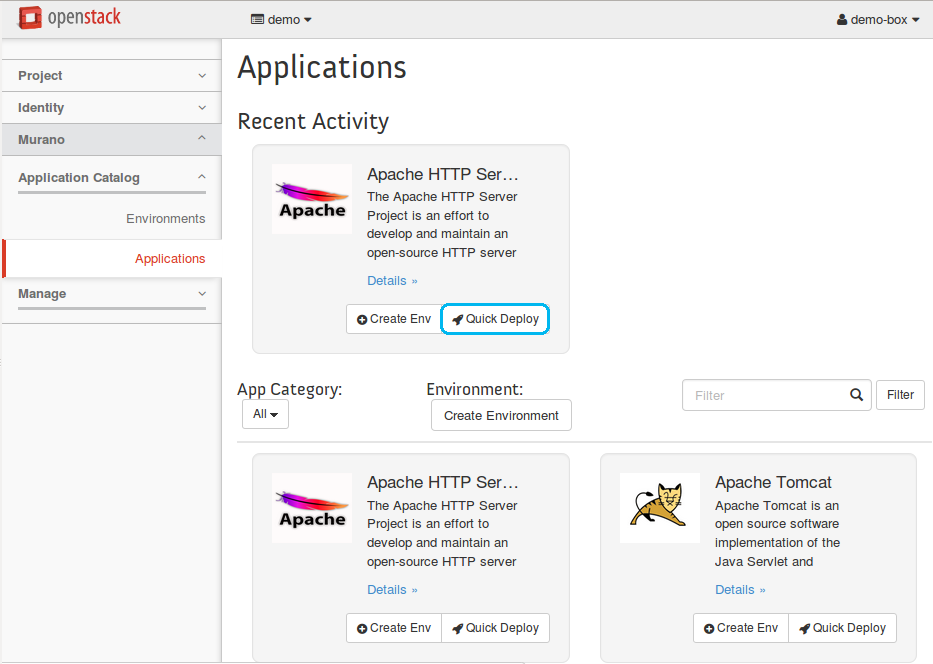Click Apache feather logo in Recent Activity
Image resolution: width=933 pixels, height=664 pixels.
(x=312, y=199)
